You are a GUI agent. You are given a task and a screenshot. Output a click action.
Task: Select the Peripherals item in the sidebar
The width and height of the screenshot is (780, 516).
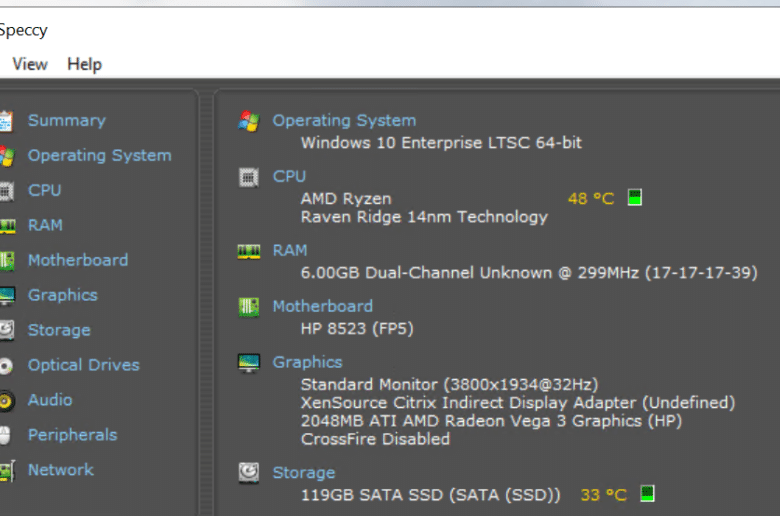pos(73,435)
